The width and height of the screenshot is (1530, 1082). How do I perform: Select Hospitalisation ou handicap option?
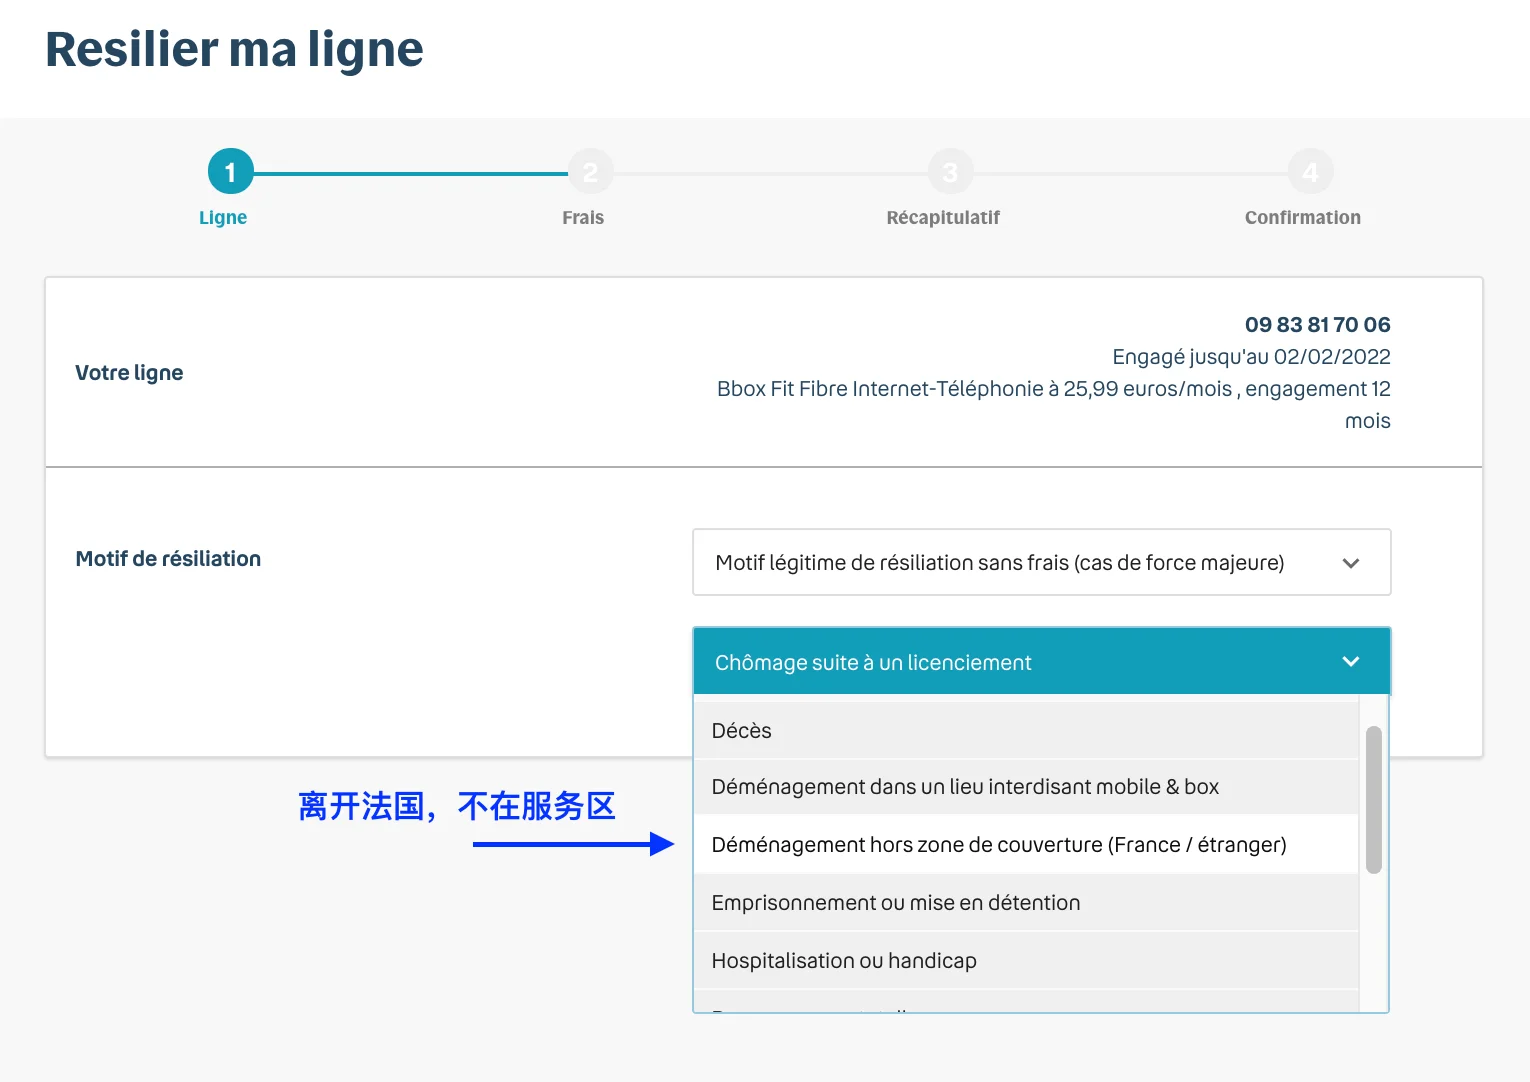(x=1026, y=961)
